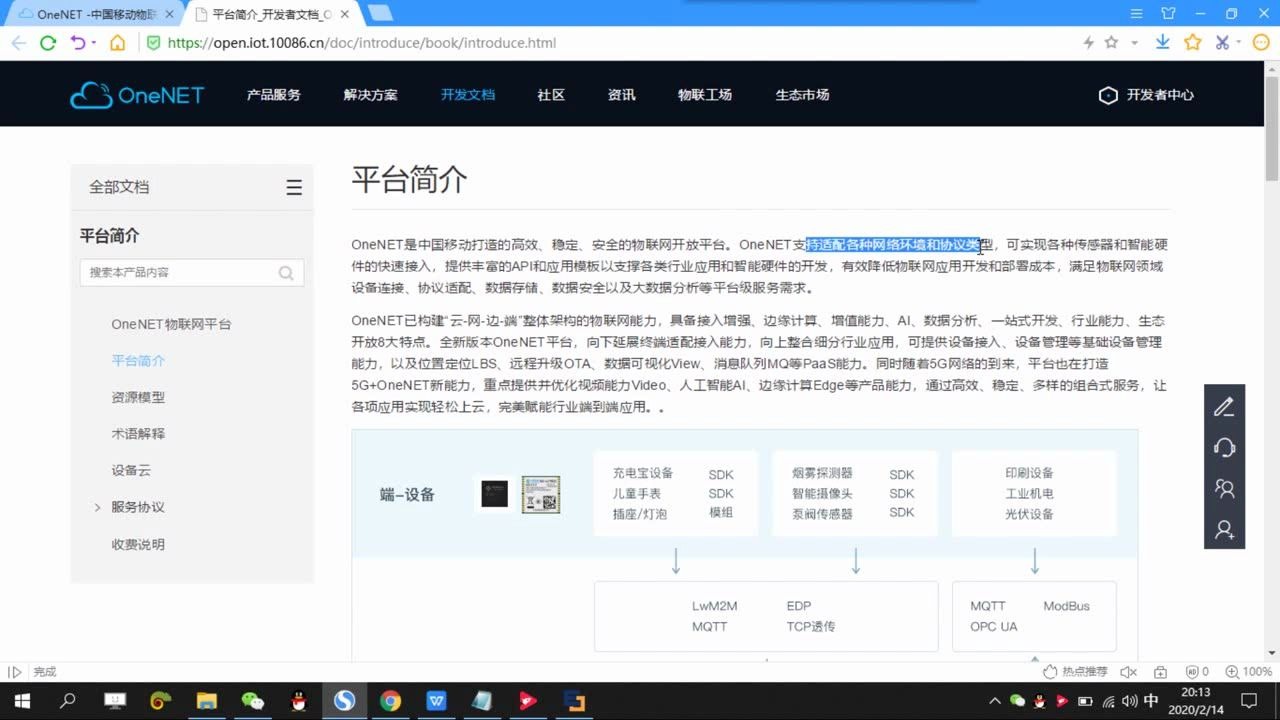Open 设备云 sidebar entry
The image size is (1280, 720).
[x=131, y=471]
